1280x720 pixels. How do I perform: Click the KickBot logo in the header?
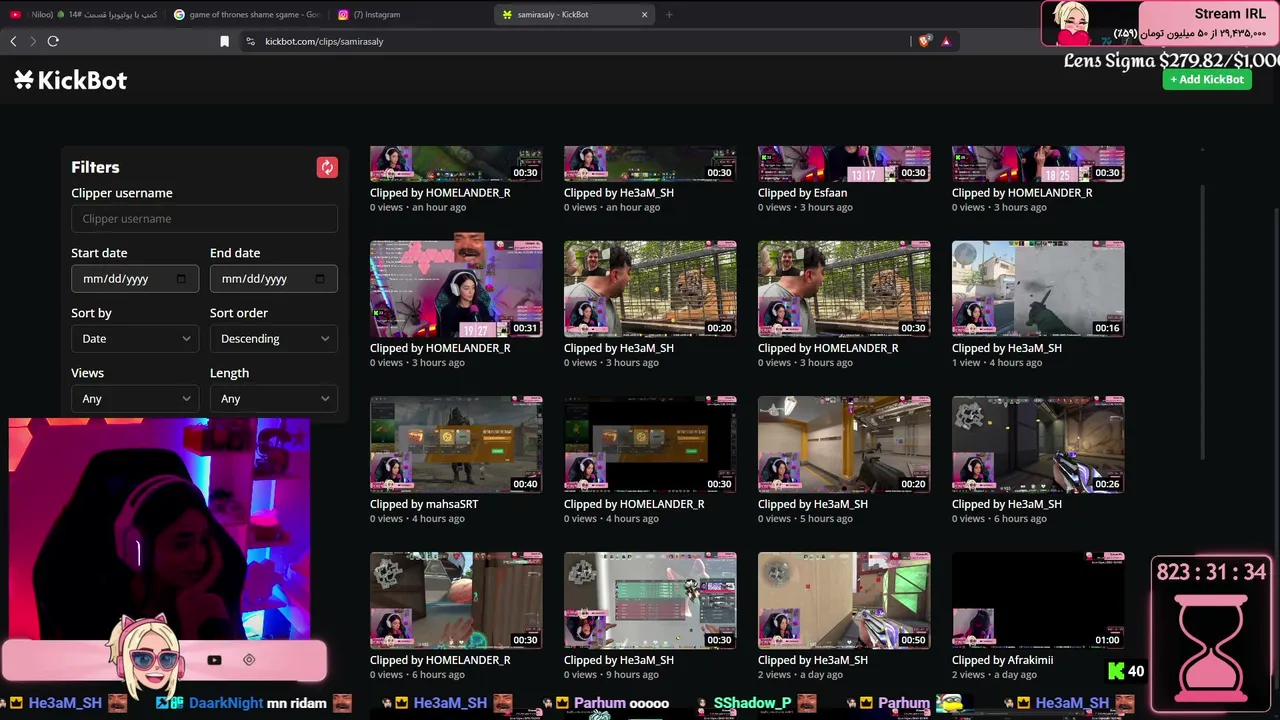click(x=71, y=80)
